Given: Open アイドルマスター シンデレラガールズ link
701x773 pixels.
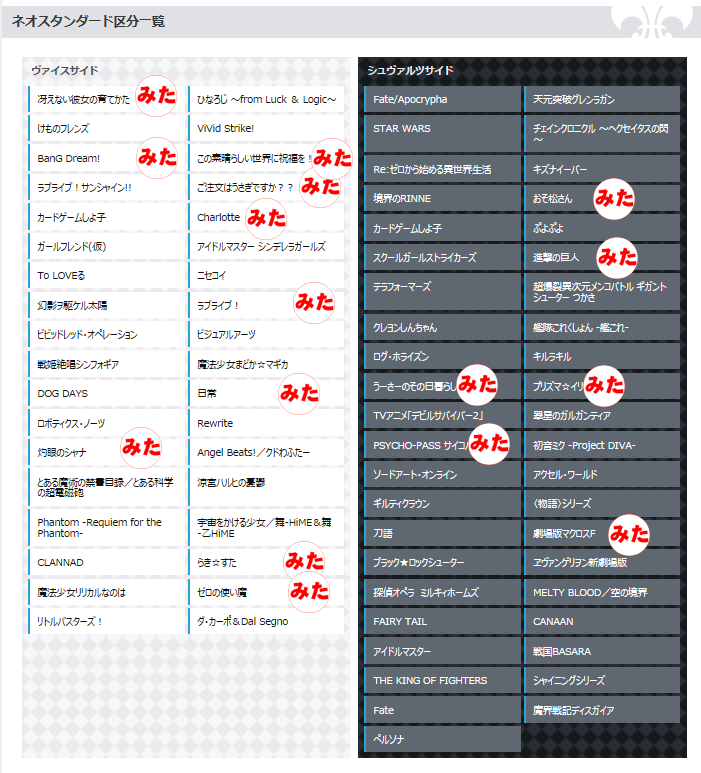Looking at the screenshot, I should [266, 246].
